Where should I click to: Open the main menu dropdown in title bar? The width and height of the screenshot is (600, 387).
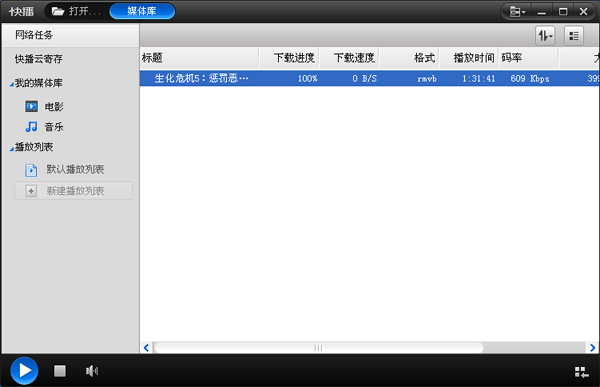[518, 12]
